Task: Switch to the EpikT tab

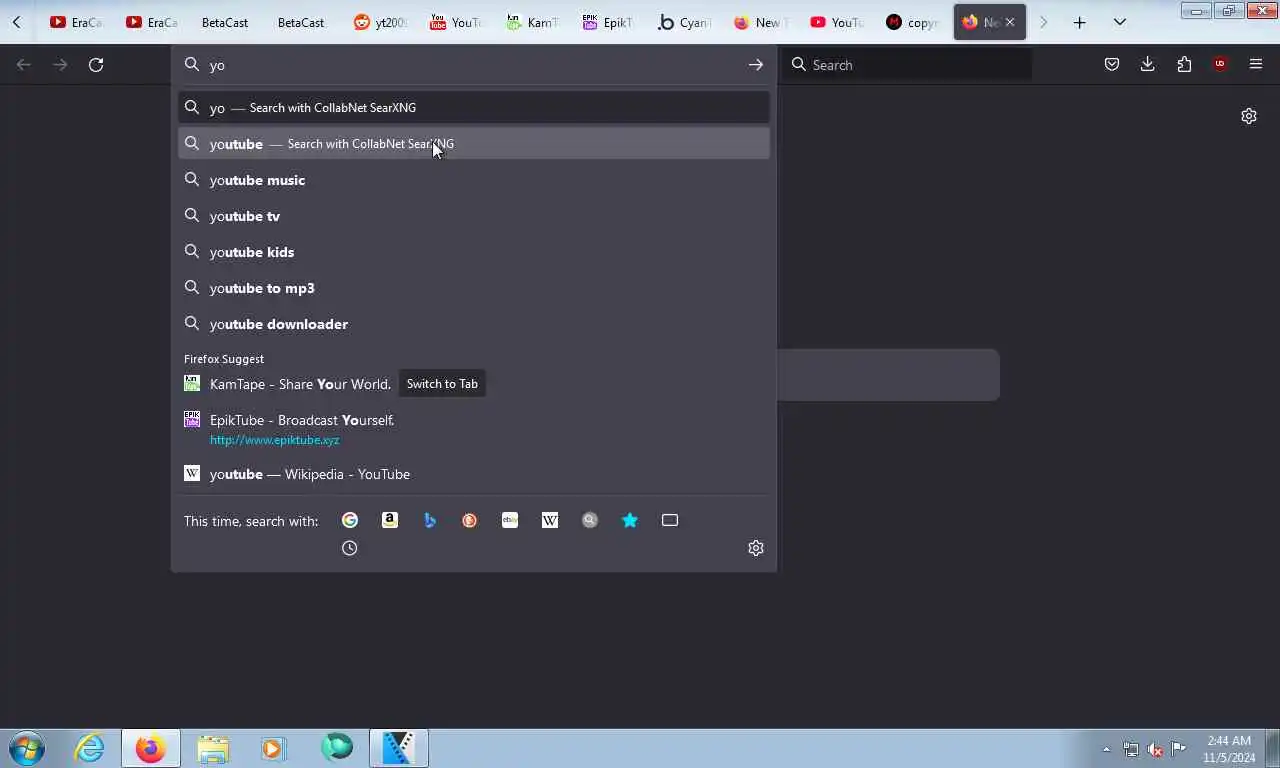Action: (x=608, y=22)
